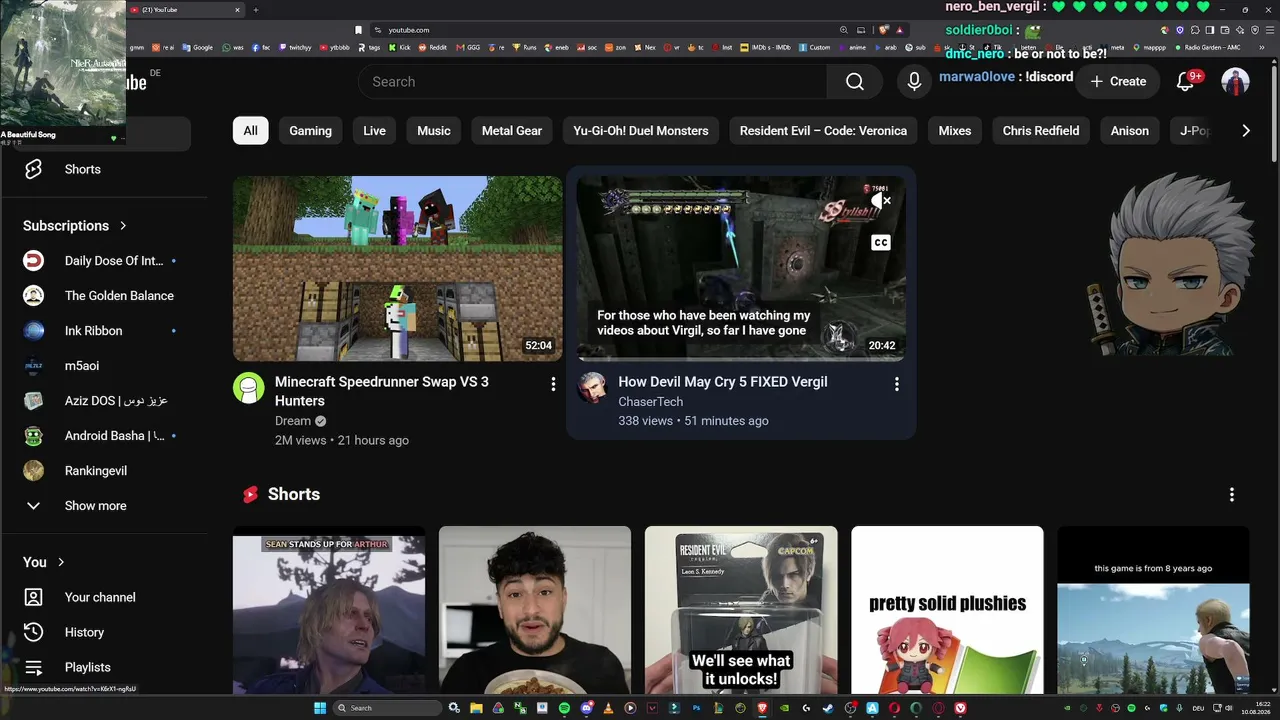Open the Windows Start menu
This screenshot has width=1280, height=720.
320,708
